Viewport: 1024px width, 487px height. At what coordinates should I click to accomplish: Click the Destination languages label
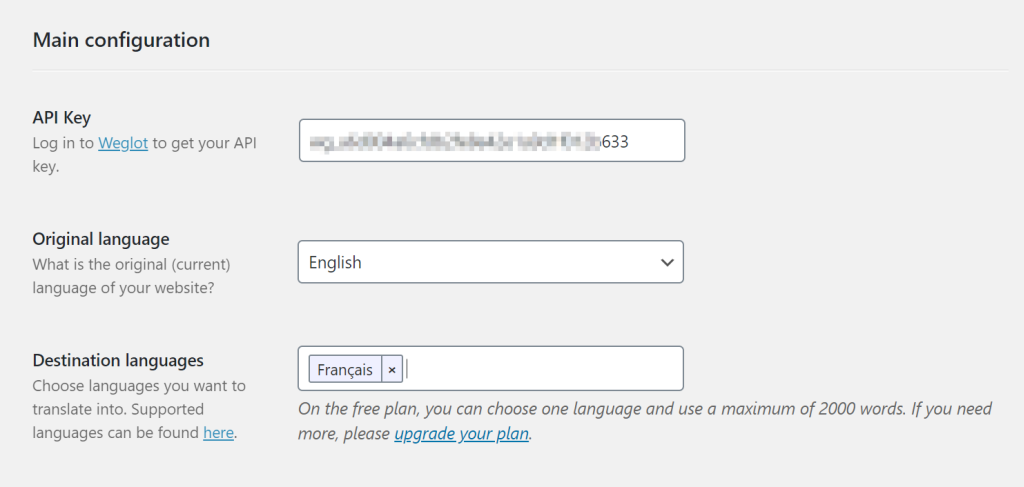tap(118, 360)
